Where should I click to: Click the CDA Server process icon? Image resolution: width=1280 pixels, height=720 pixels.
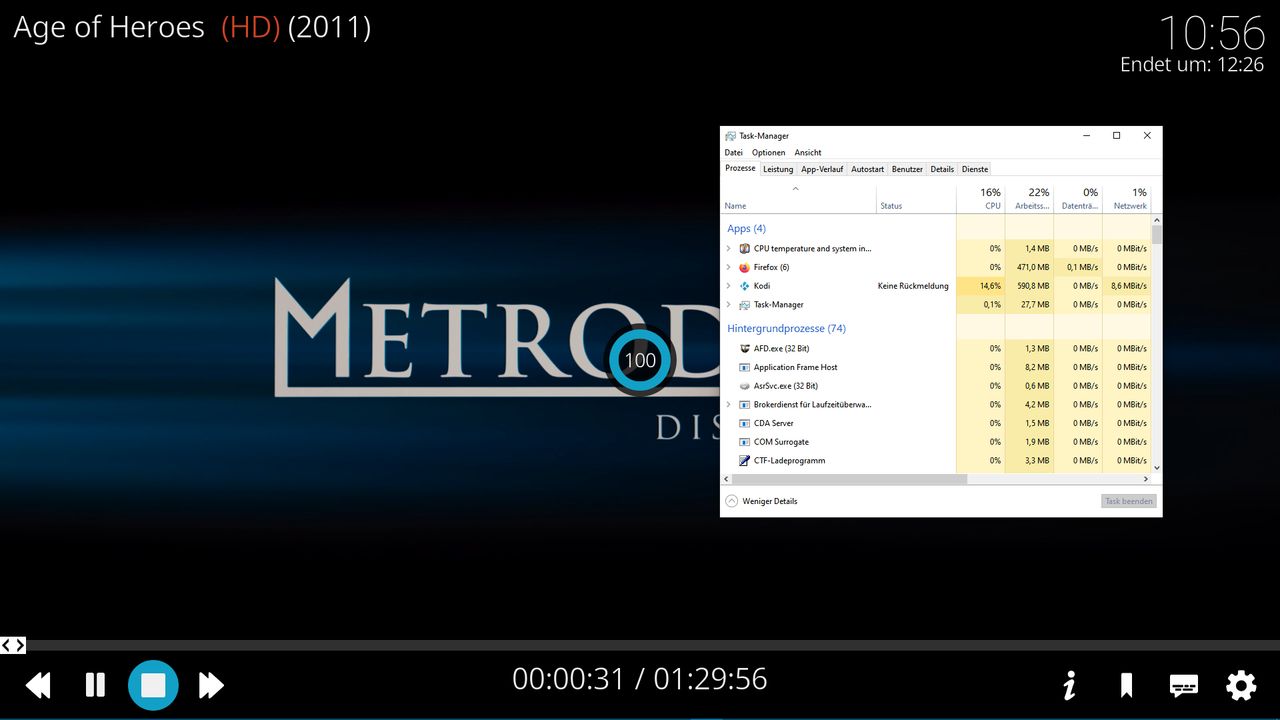pos(744,423)
